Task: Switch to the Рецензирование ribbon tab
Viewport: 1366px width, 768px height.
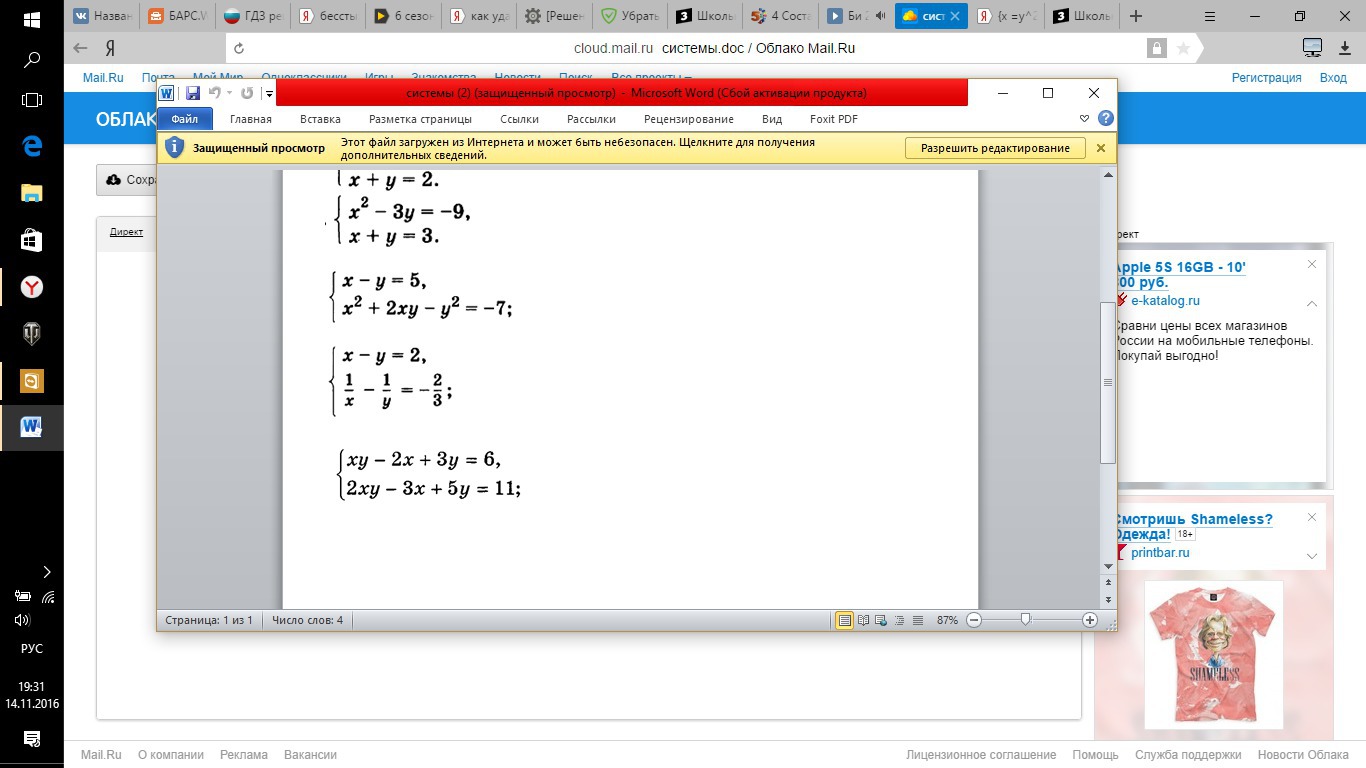Action: (688, 119)
